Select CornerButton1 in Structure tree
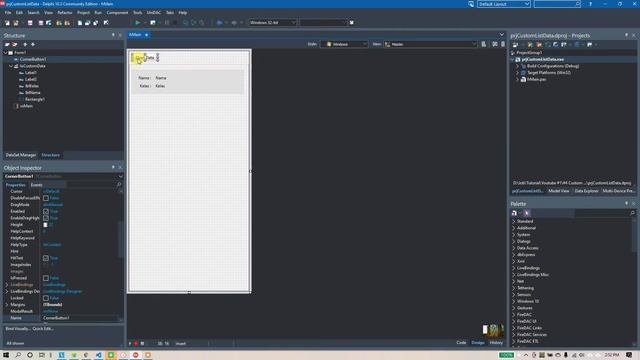The image size is (640, 360). click(33, 59)
